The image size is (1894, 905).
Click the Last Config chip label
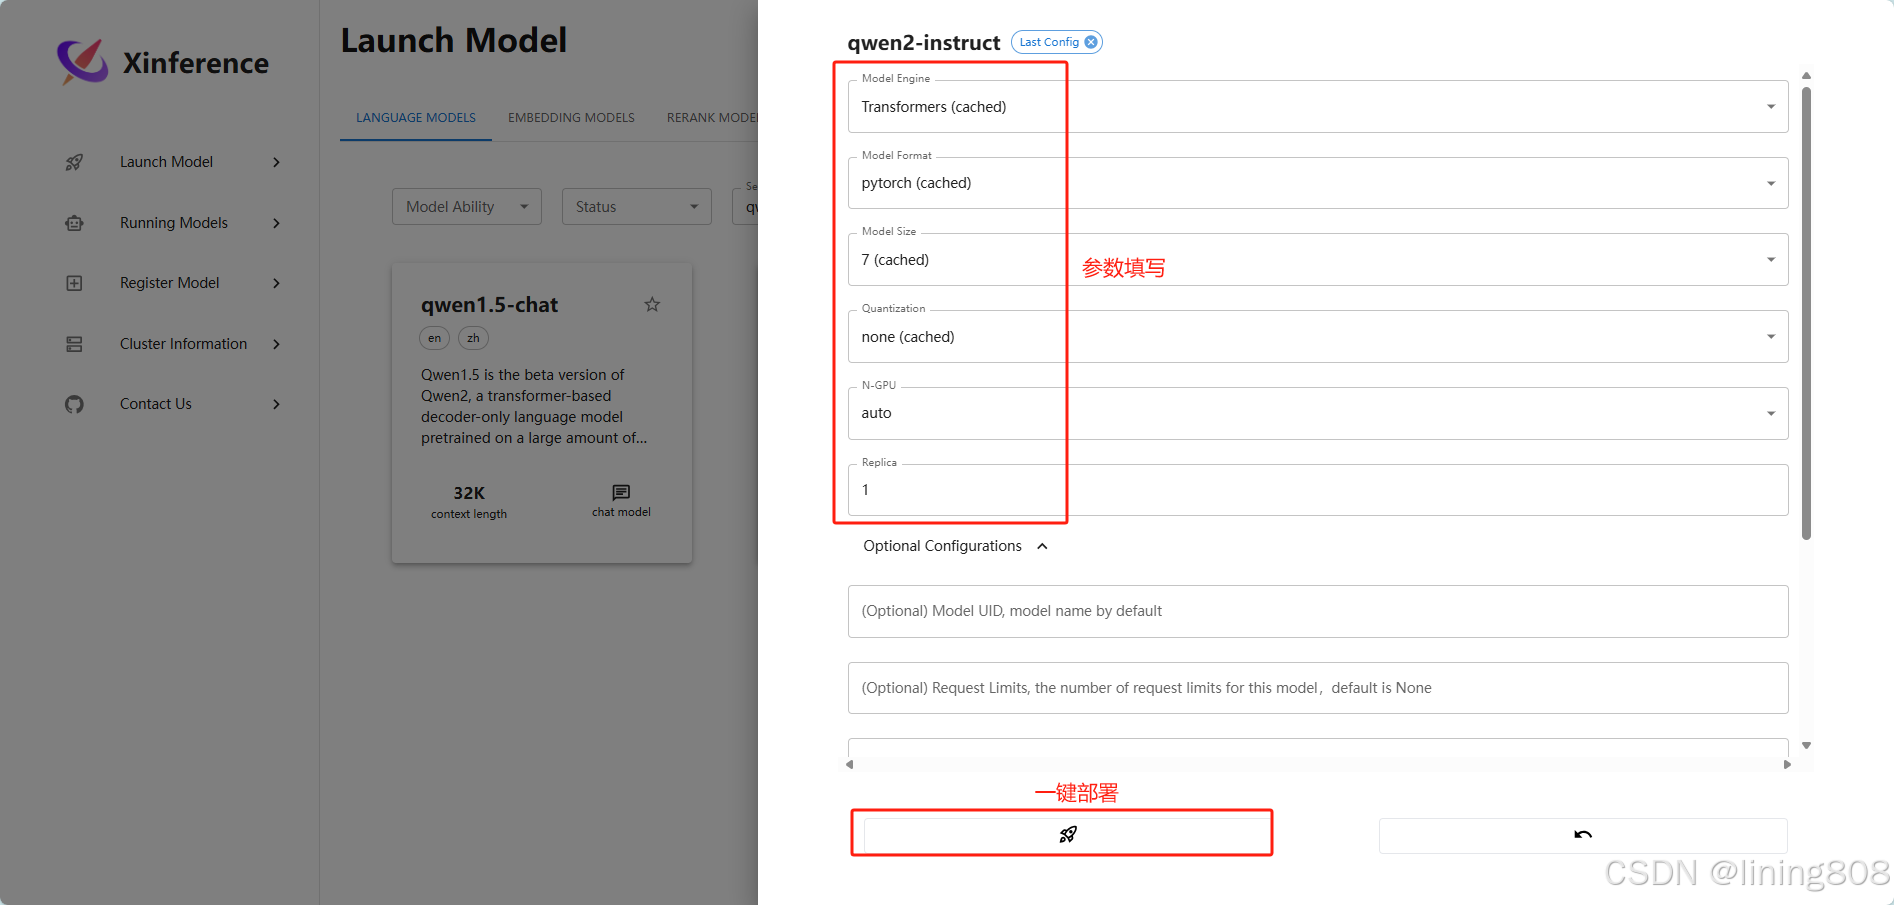1049,42
